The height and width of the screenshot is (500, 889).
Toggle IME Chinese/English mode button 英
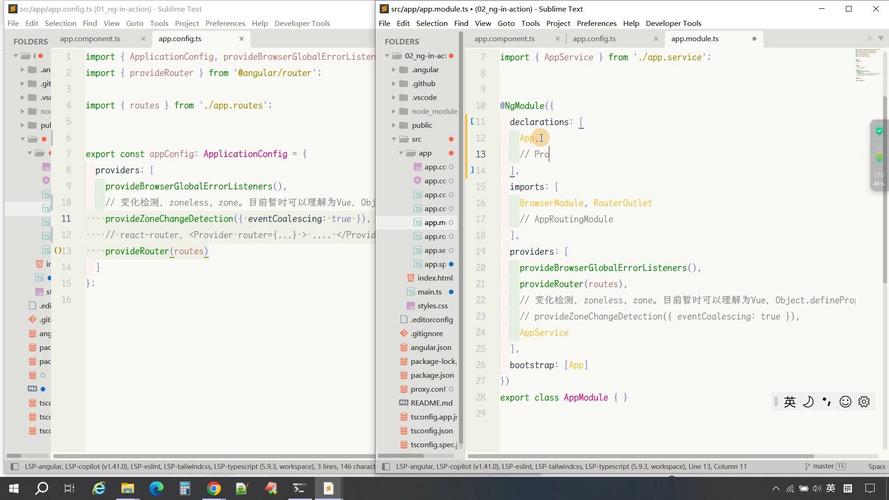(790, 402)
